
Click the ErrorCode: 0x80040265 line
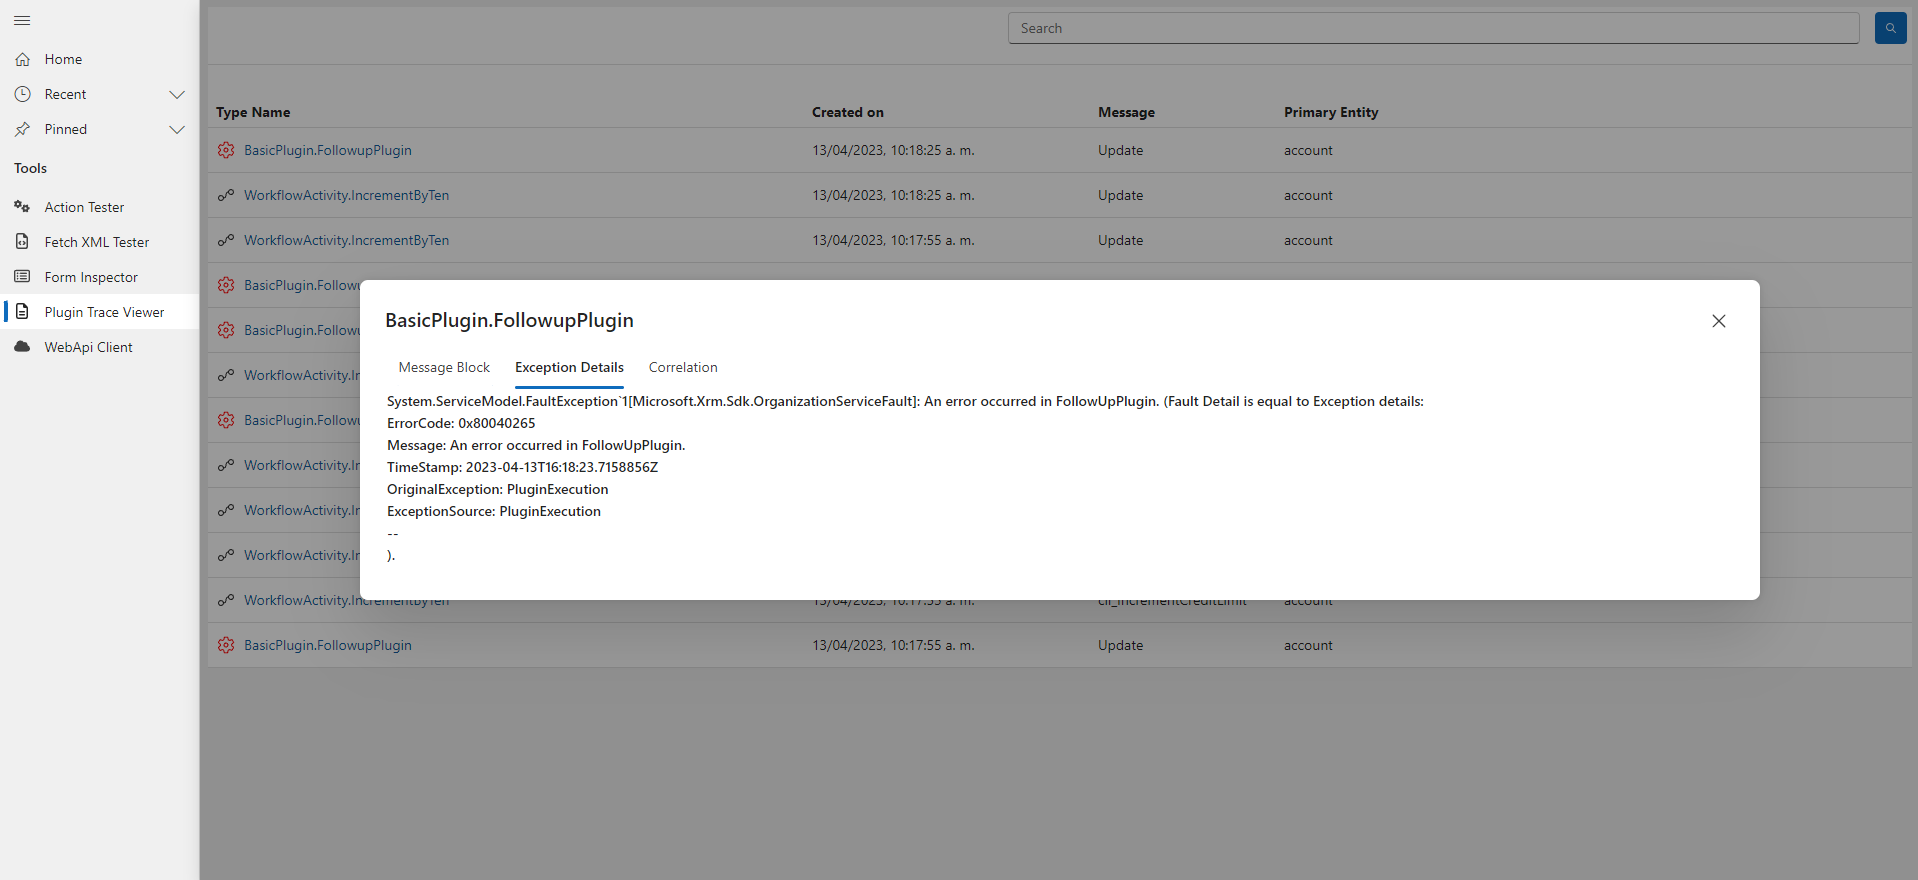[461, 423]
